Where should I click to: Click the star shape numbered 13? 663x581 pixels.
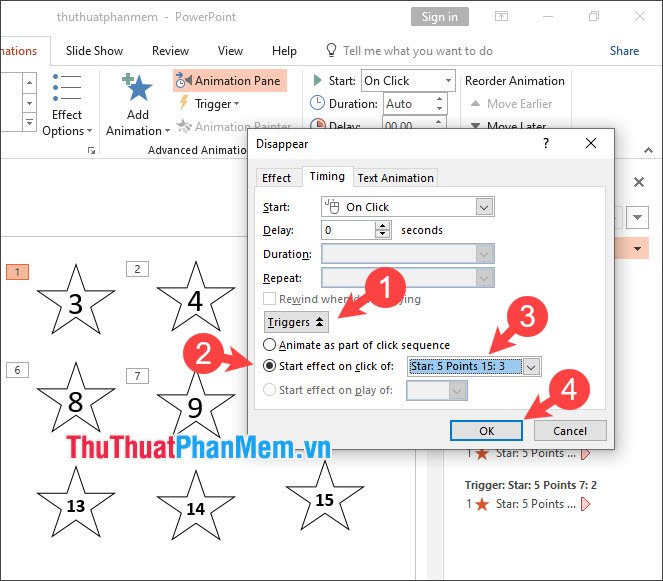76,503
